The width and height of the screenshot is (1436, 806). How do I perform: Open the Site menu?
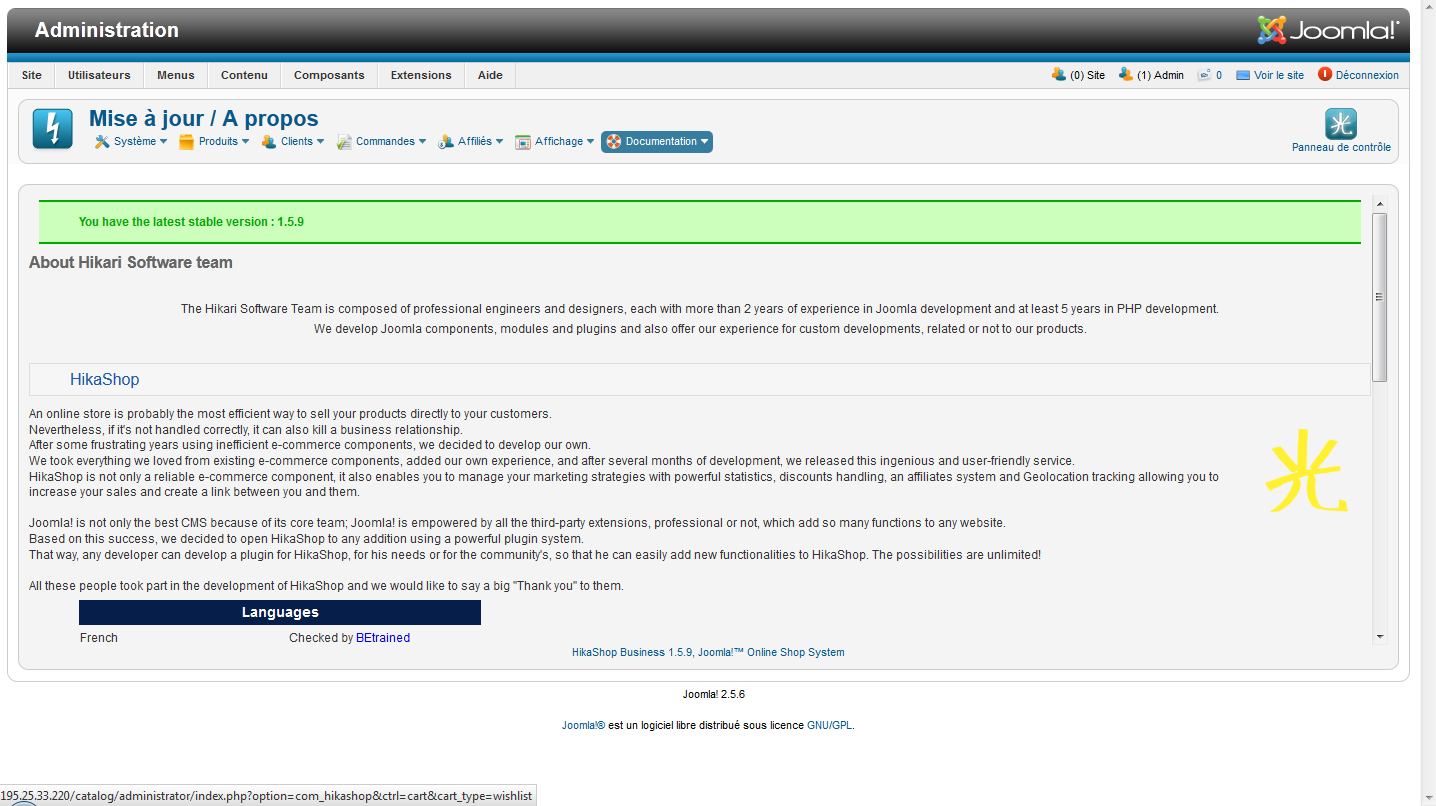point(32,75)
